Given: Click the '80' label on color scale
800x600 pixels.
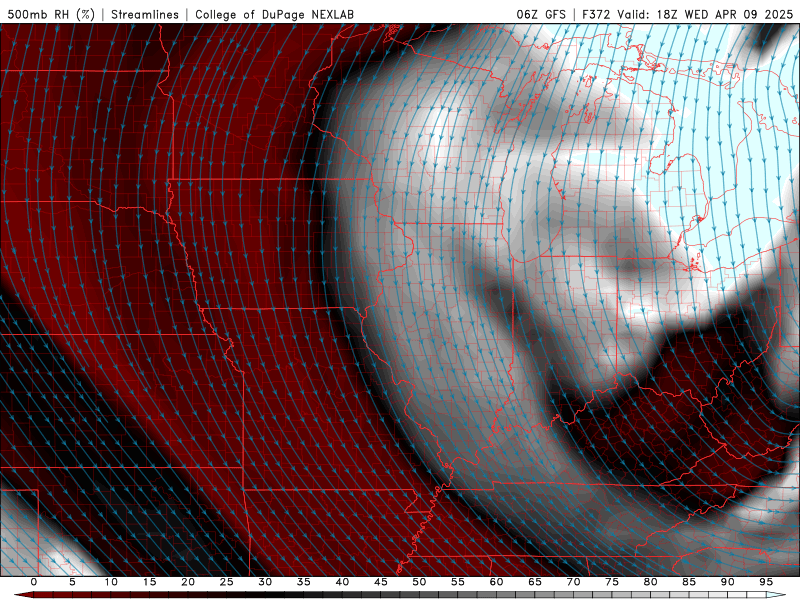Looking at the screenshot, I should coord(650,582).
